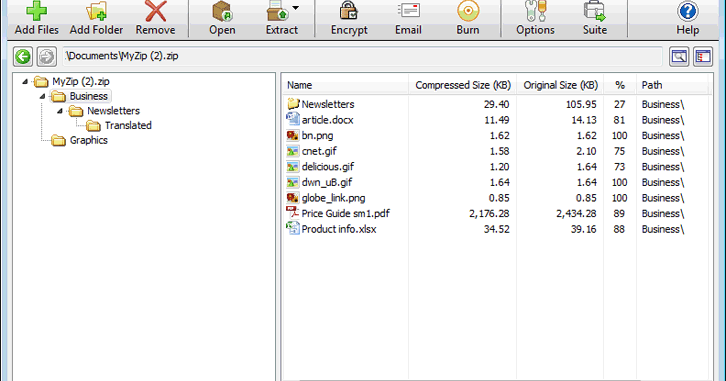Click the Extract toolbar button

pos(281,19)
